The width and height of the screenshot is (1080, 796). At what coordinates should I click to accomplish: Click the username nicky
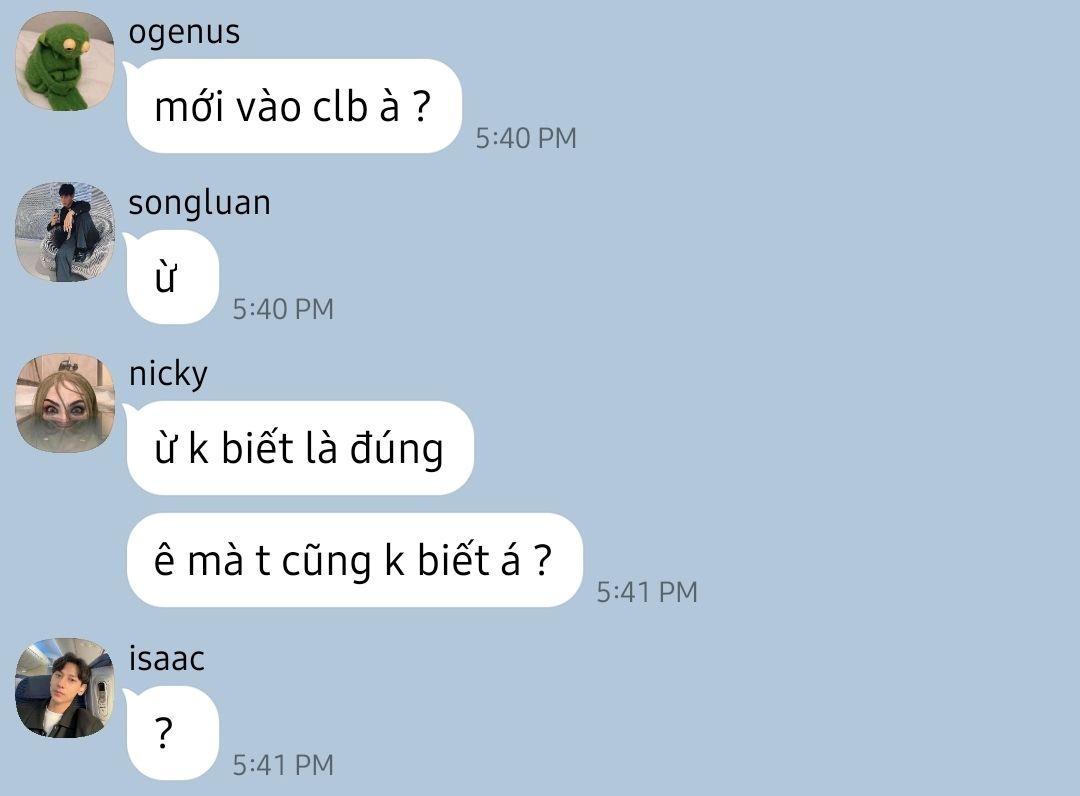coord(168,374)
